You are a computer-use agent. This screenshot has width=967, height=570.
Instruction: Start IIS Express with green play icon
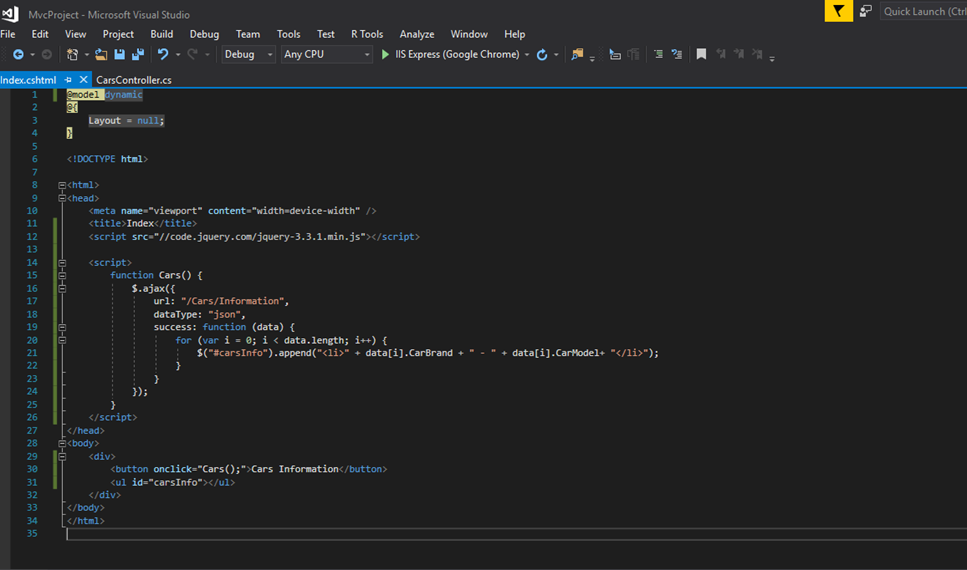385,54
